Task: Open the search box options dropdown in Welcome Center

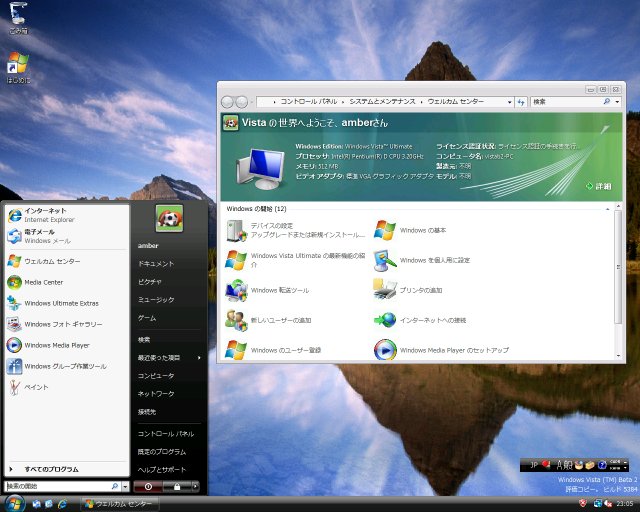Action: (617, 102)
